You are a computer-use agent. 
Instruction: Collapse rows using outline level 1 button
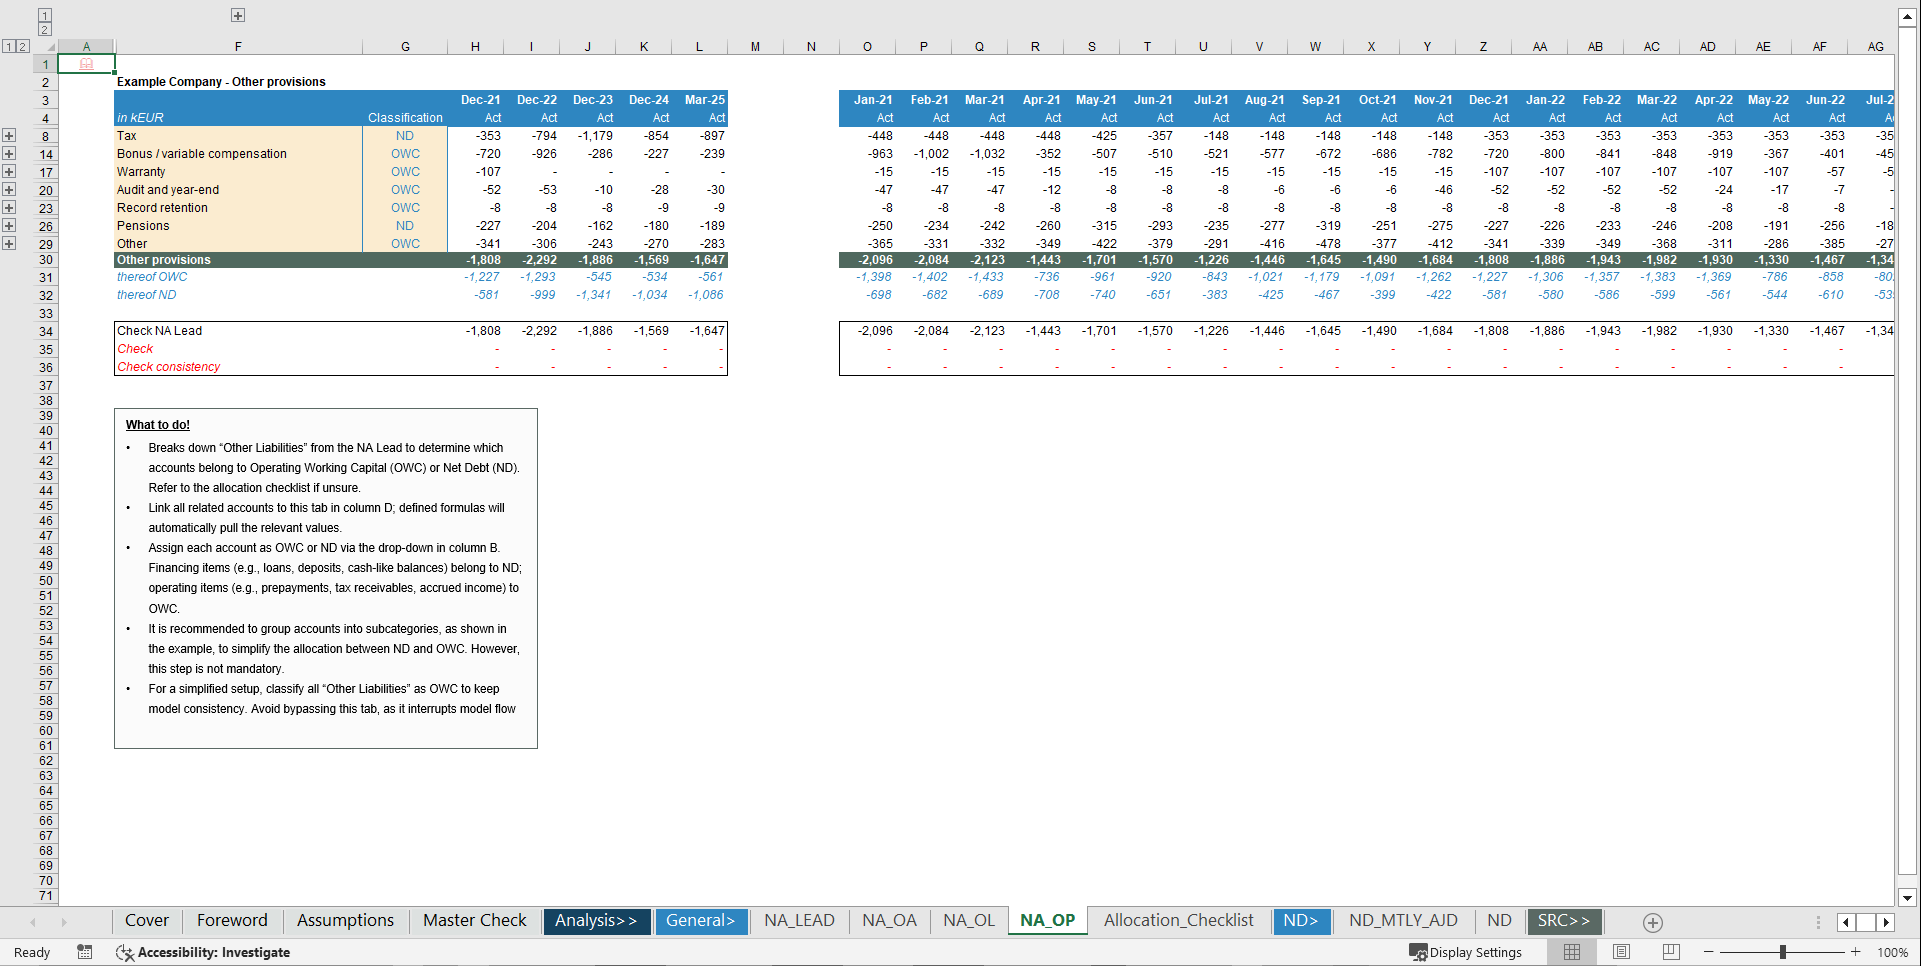click(x=9, y=46)
